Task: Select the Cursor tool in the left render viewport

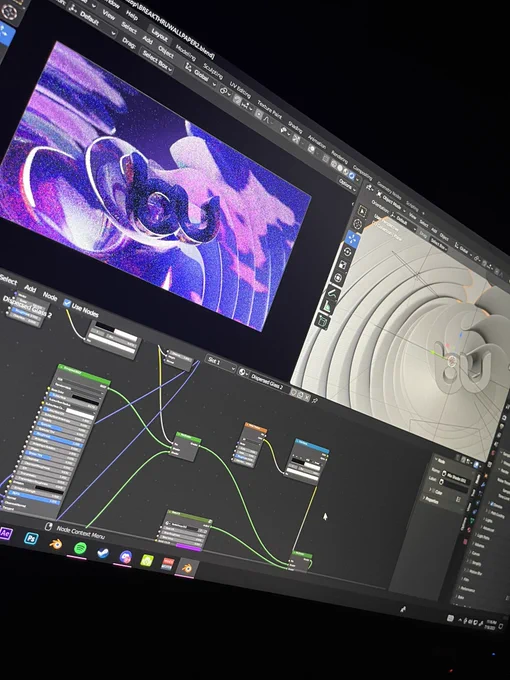Action: [9, 12]
